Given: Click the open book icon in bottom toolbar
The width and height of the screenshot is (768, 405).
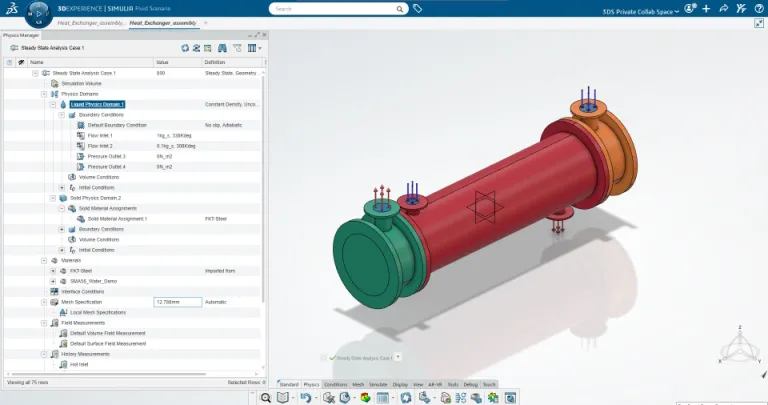Looking at the screenshot, I should pos(283,398).
